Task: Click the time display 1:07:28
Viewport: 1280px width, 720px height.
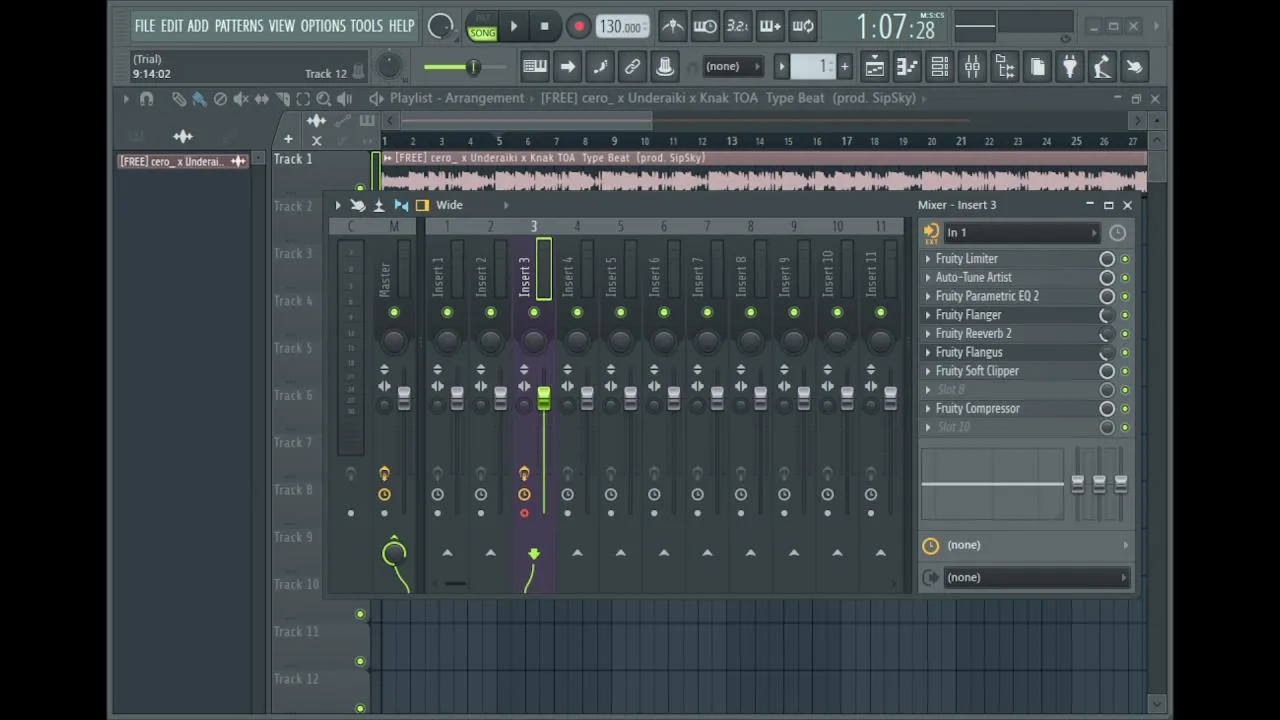Action: coord(895,28)
